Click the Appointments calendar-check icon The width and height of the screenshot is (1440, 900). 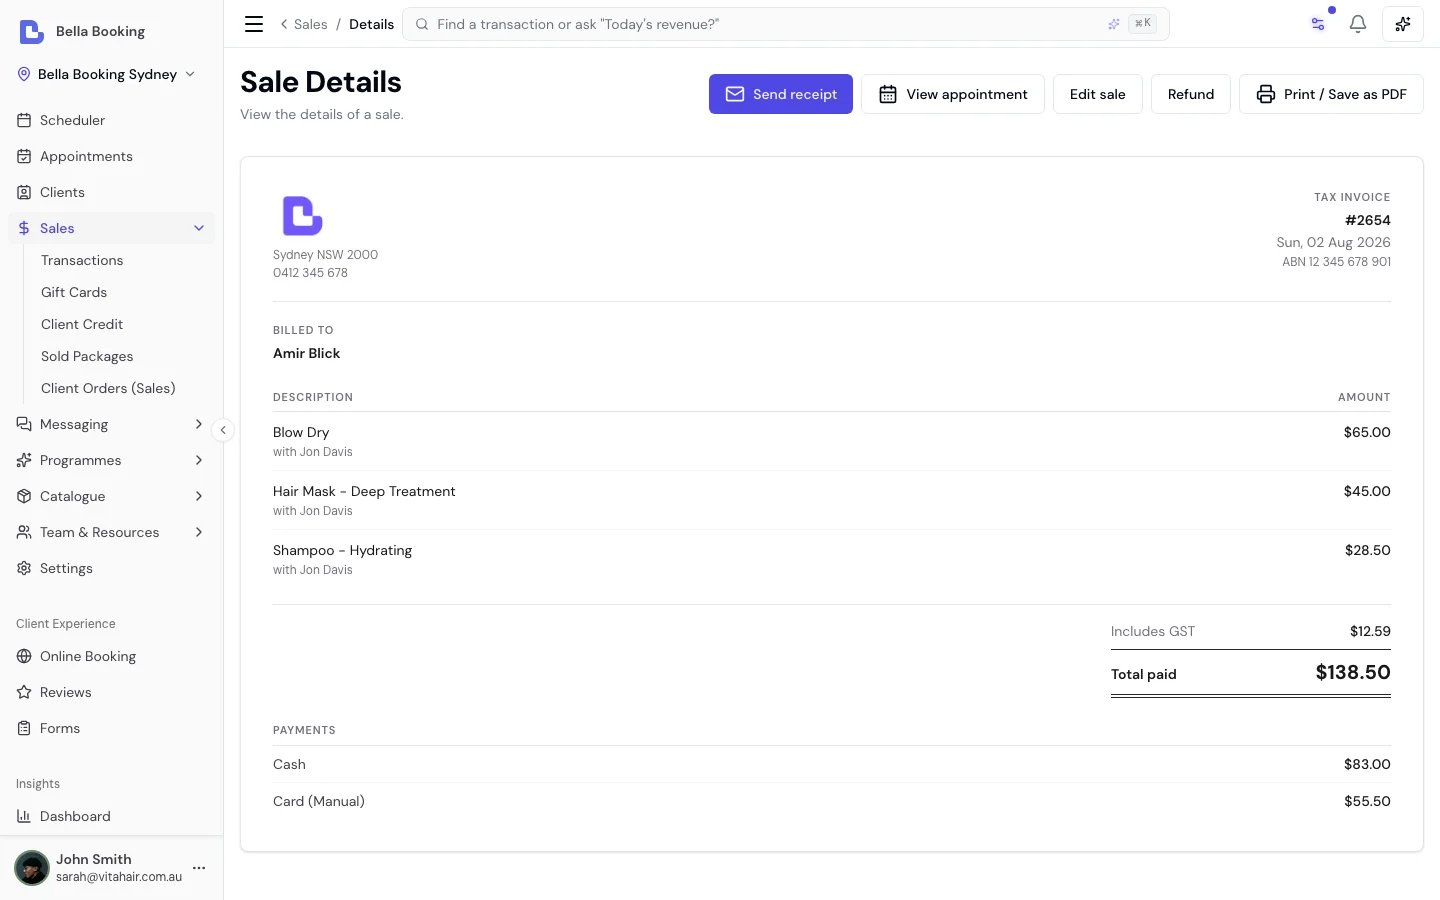point(24,156)
